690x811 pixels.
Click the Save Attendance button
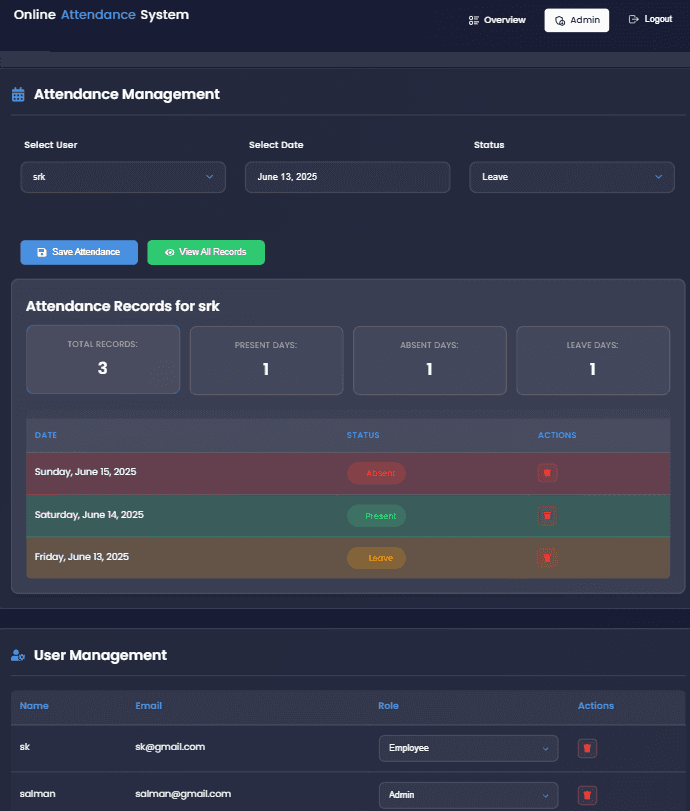tap(79, 252)
